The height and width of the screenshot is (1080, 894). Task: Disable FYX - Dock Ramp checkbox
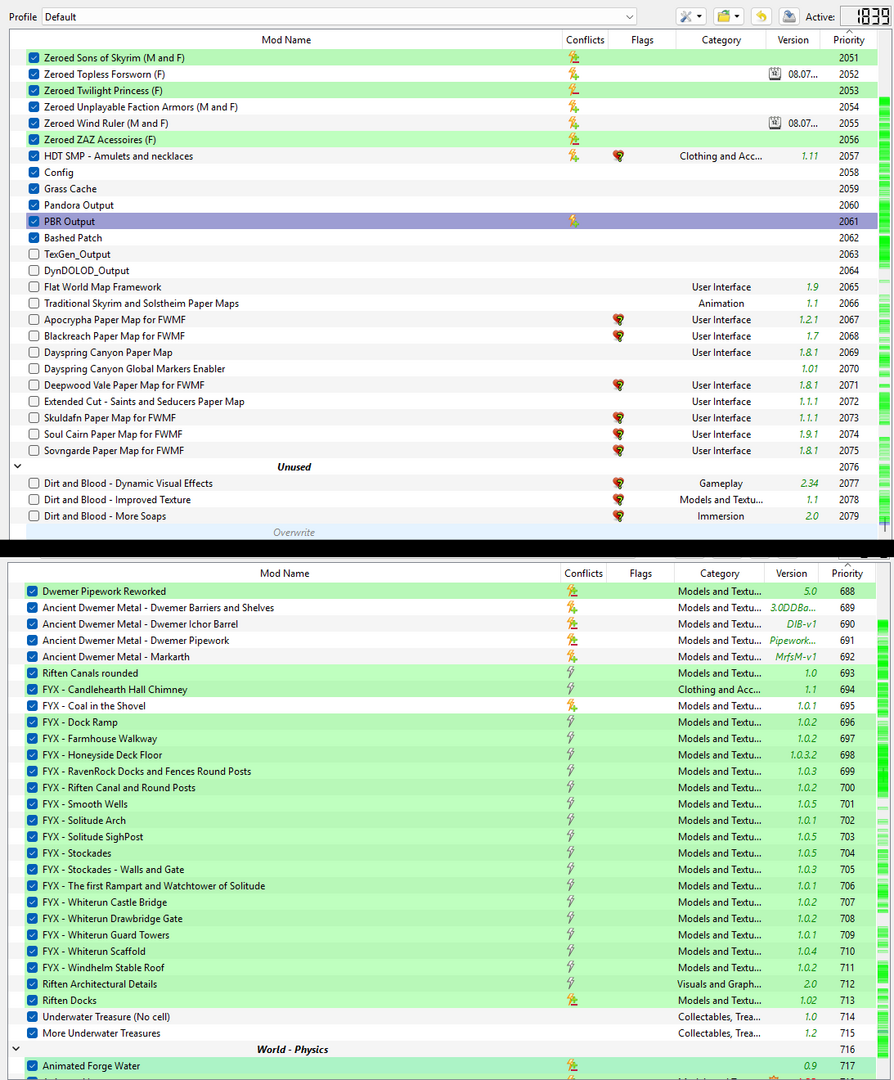pyautogui.click(x=32, y=722)
